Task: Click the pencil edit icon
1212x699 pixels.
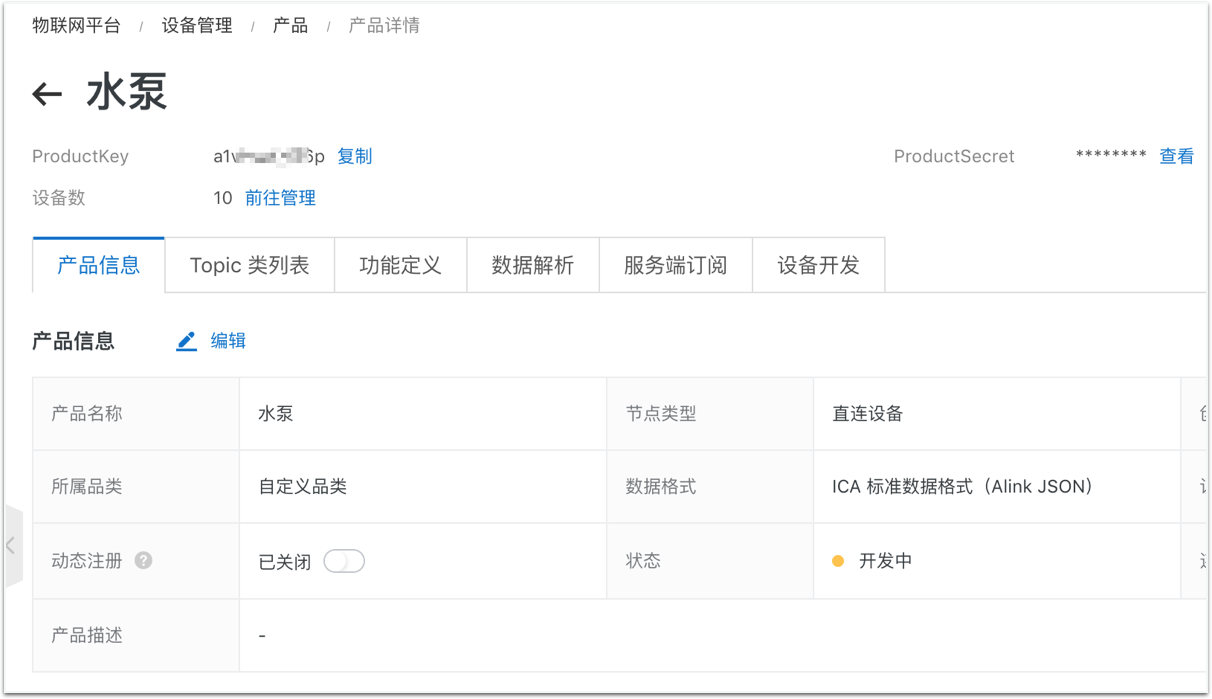Action: tap(187, 341)
